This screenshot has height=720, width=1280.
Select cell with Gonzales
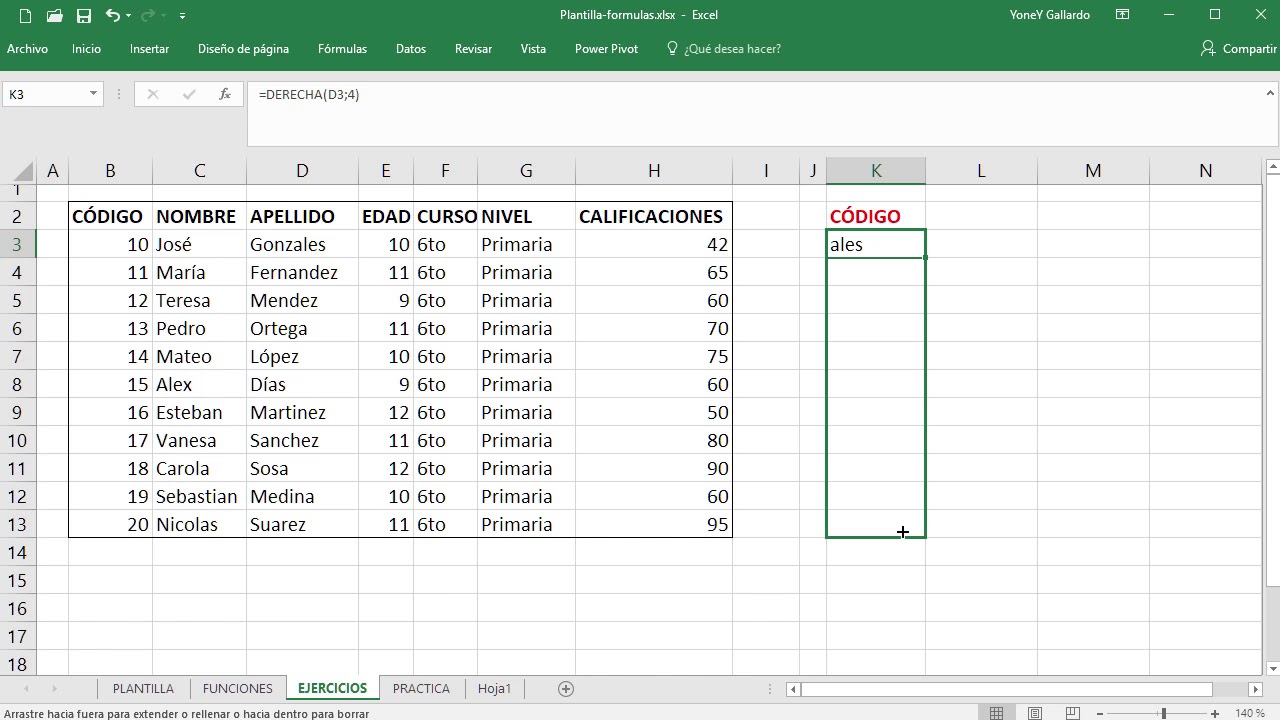[x=302, y=244]
